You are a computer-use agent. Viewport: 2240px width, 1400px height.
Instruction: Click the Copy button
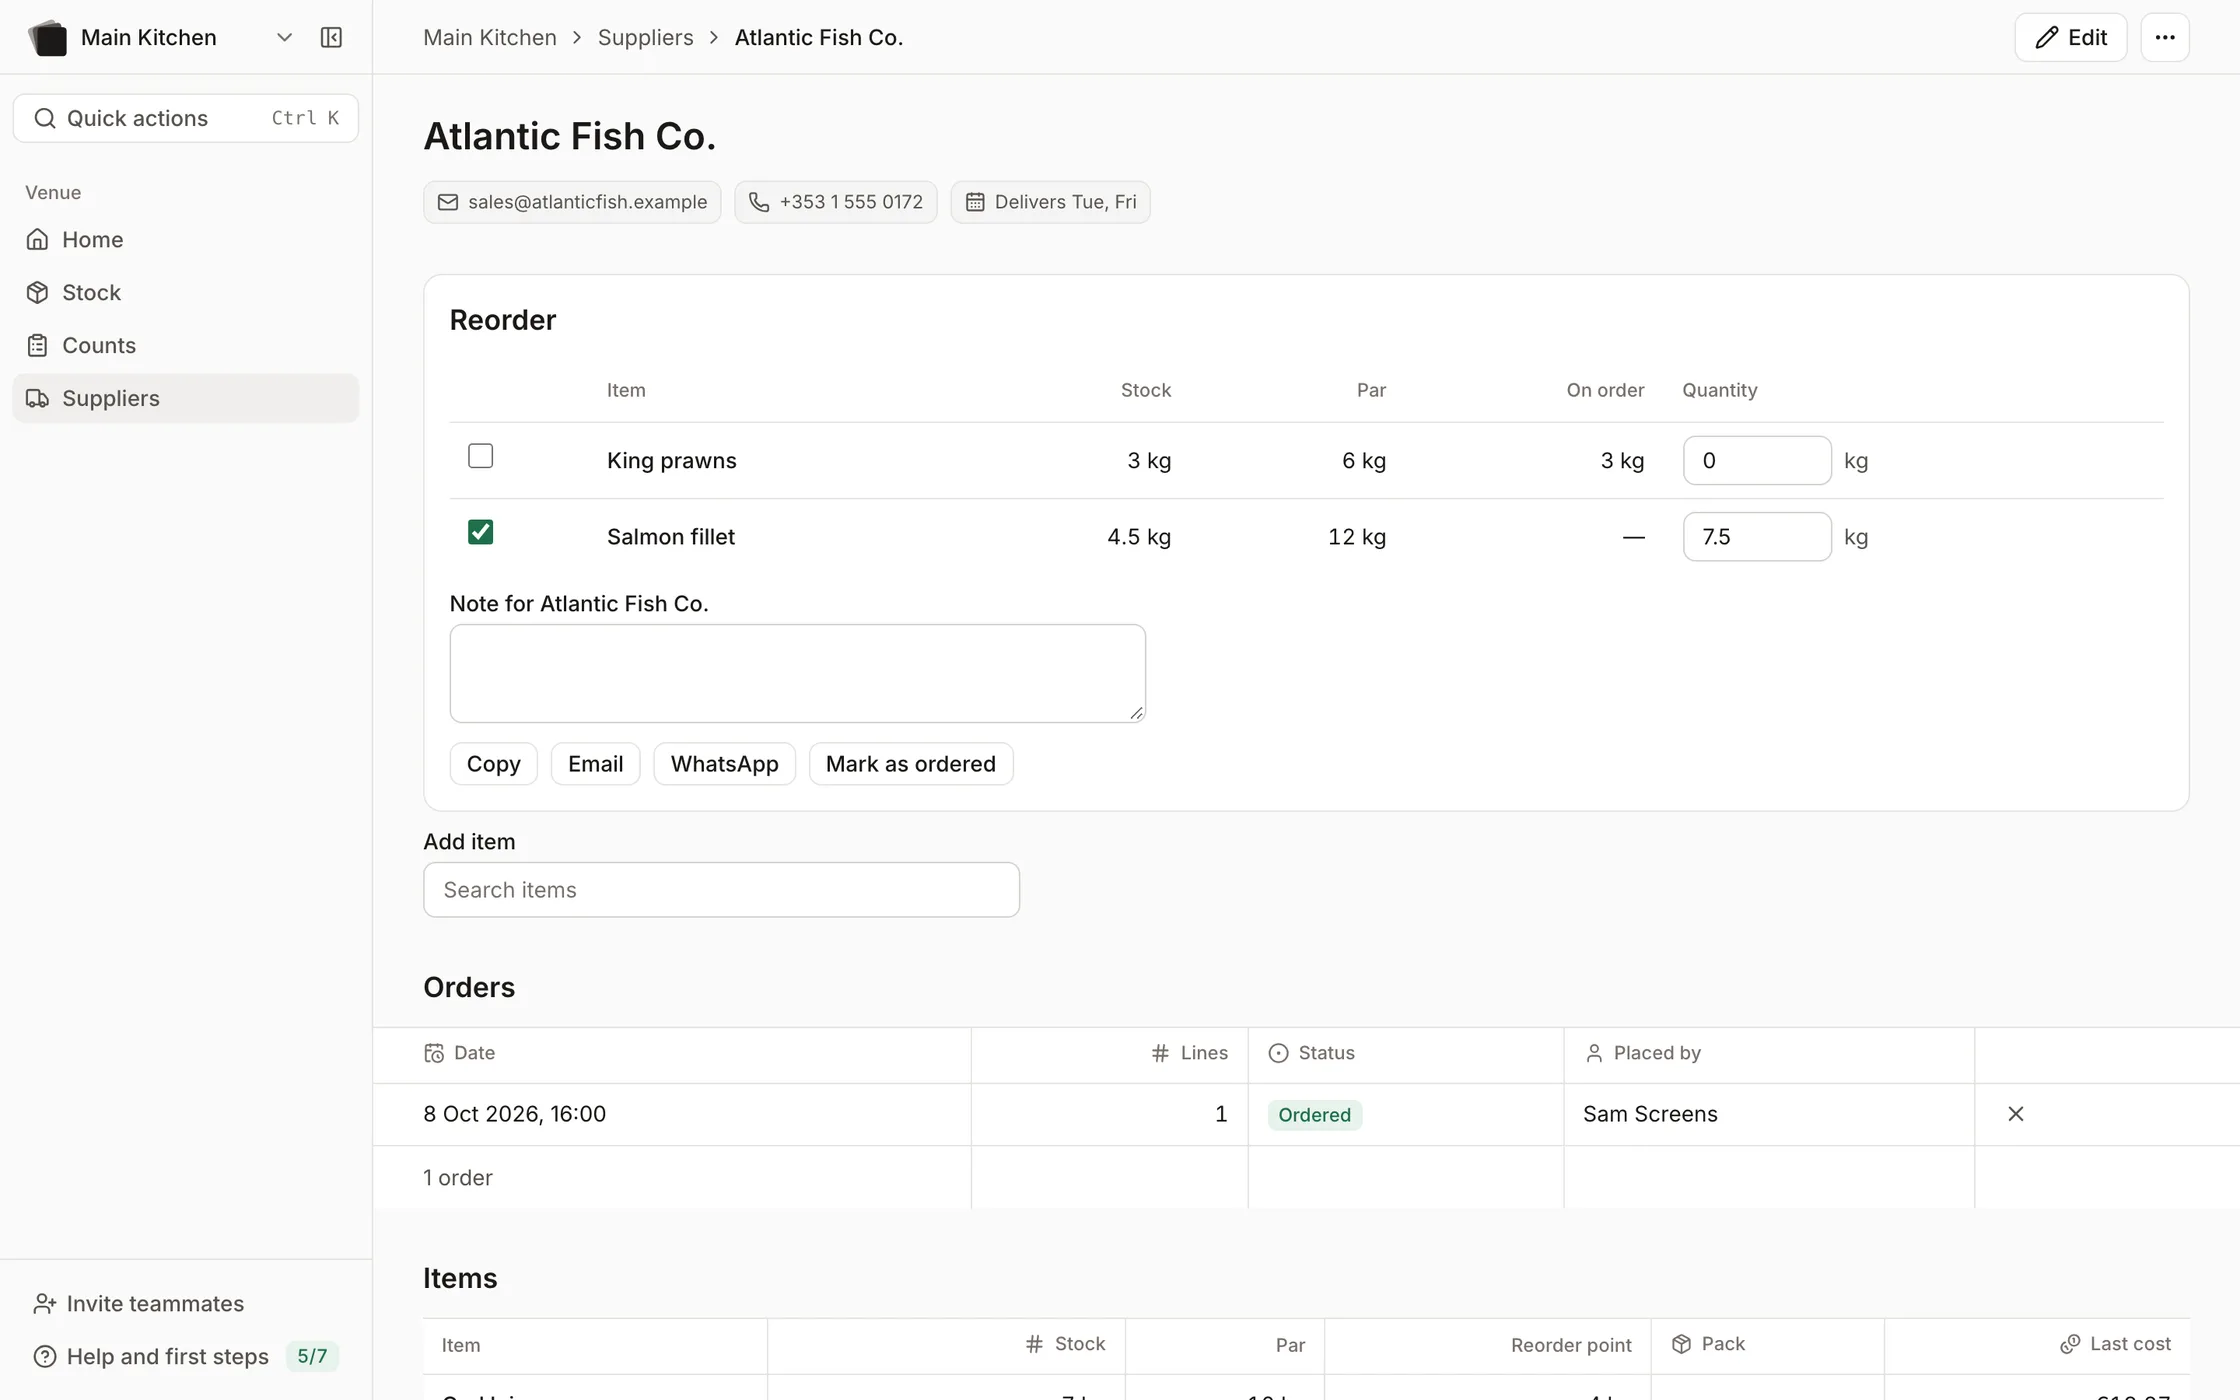pos(494,764)
